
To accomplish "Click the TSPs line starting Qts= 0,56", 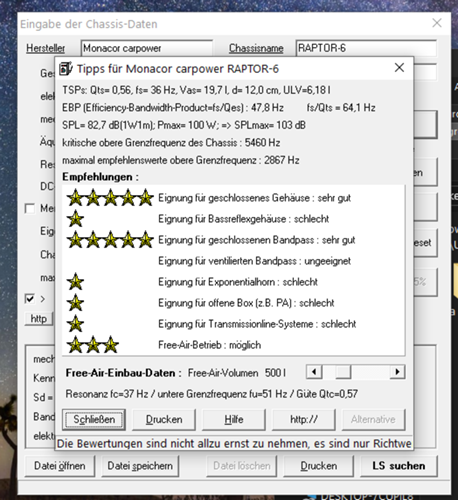I will pos(196,90).
